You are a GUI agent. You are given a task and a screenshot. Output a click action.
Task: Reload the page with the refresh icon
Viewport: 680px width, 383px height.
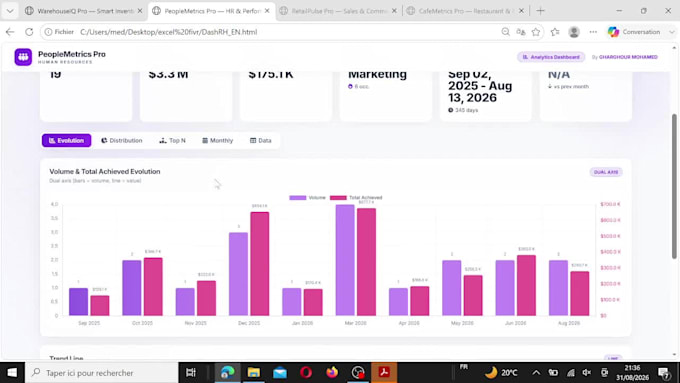pyautogui.click(x=29, y=32)
